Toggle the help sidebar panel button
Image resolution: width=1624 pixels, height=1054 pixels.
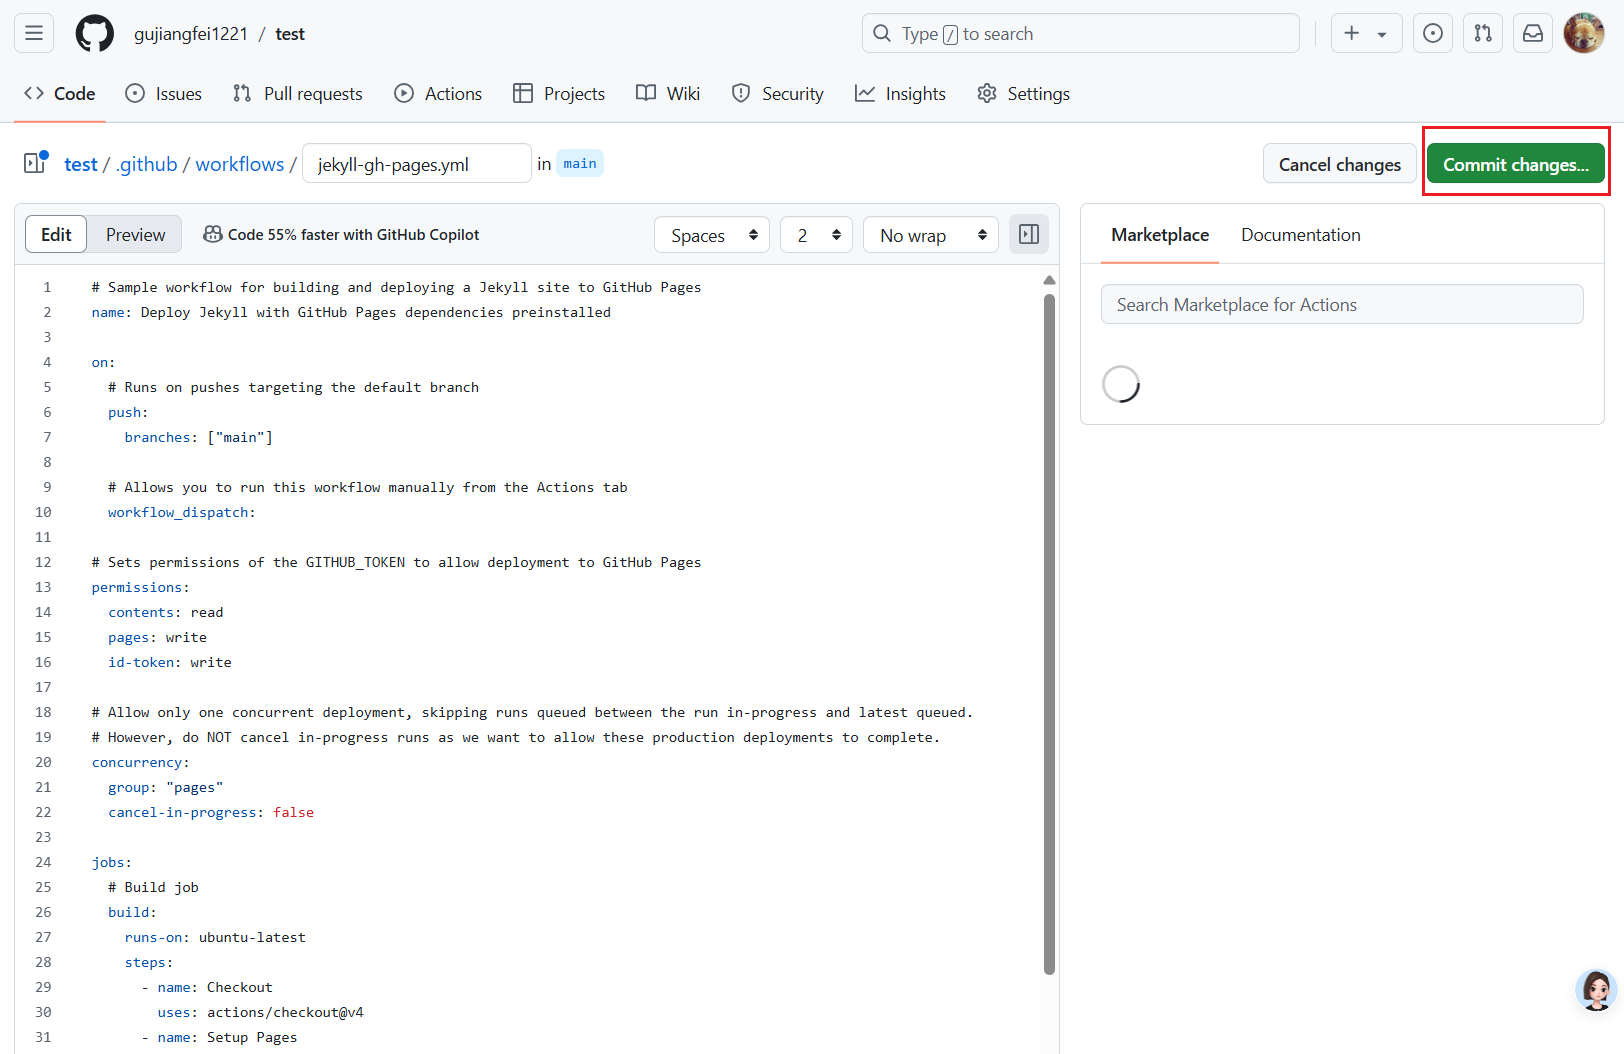coord(1028,234)
